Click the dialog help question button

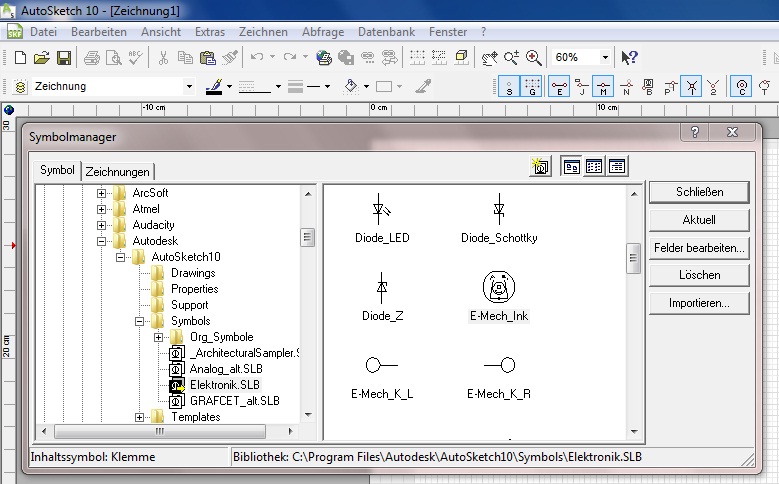coord(695,132)
